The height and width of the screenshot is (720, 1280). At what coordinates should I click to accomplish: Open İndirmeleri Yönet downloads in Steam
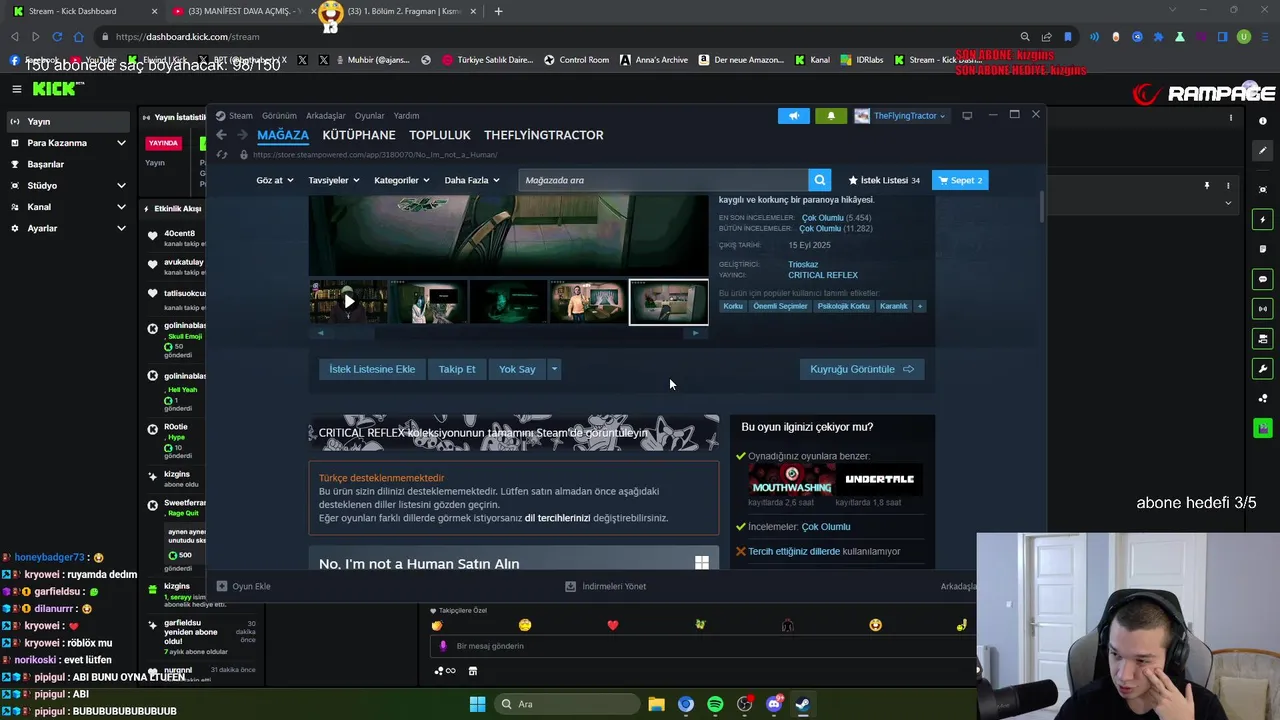coord(606,586)
